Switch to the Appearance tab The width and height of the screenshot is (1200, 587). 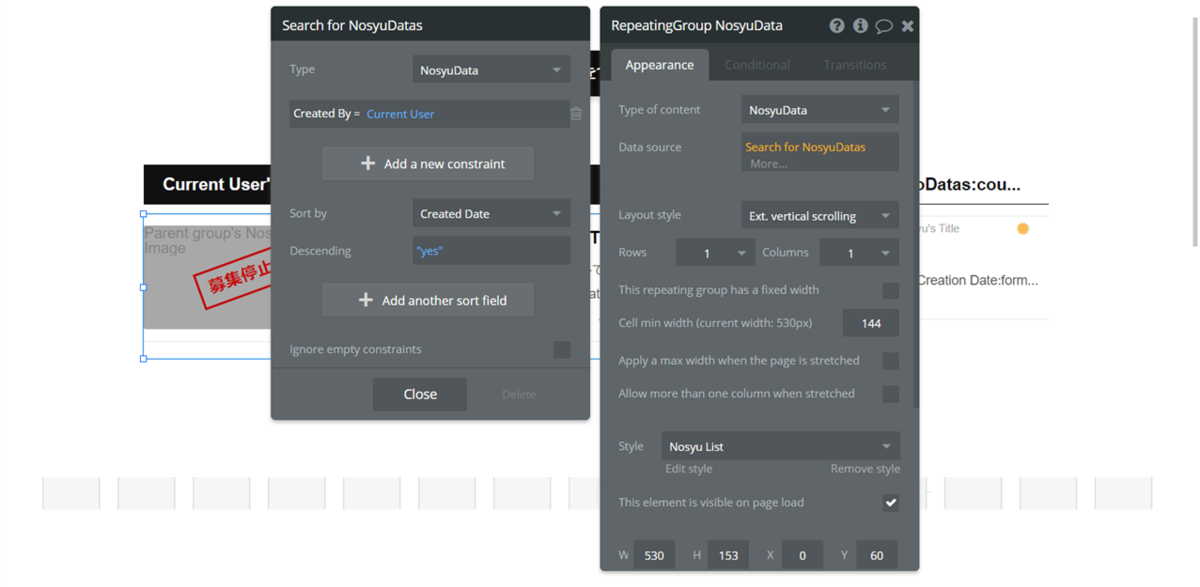click(x=659, y=65)
